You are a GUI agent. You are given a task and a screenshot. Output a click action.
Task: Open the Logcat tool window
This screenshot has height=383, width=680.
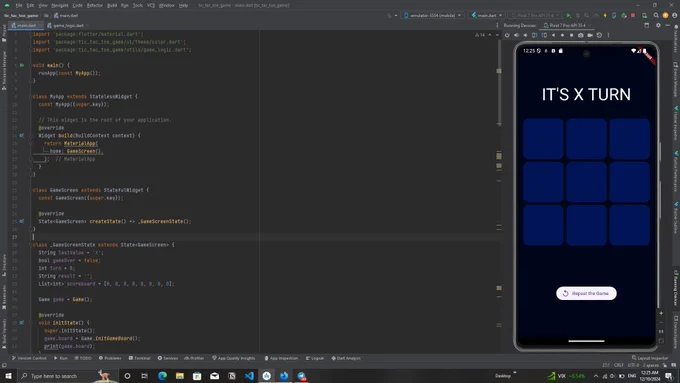[315, 358]
